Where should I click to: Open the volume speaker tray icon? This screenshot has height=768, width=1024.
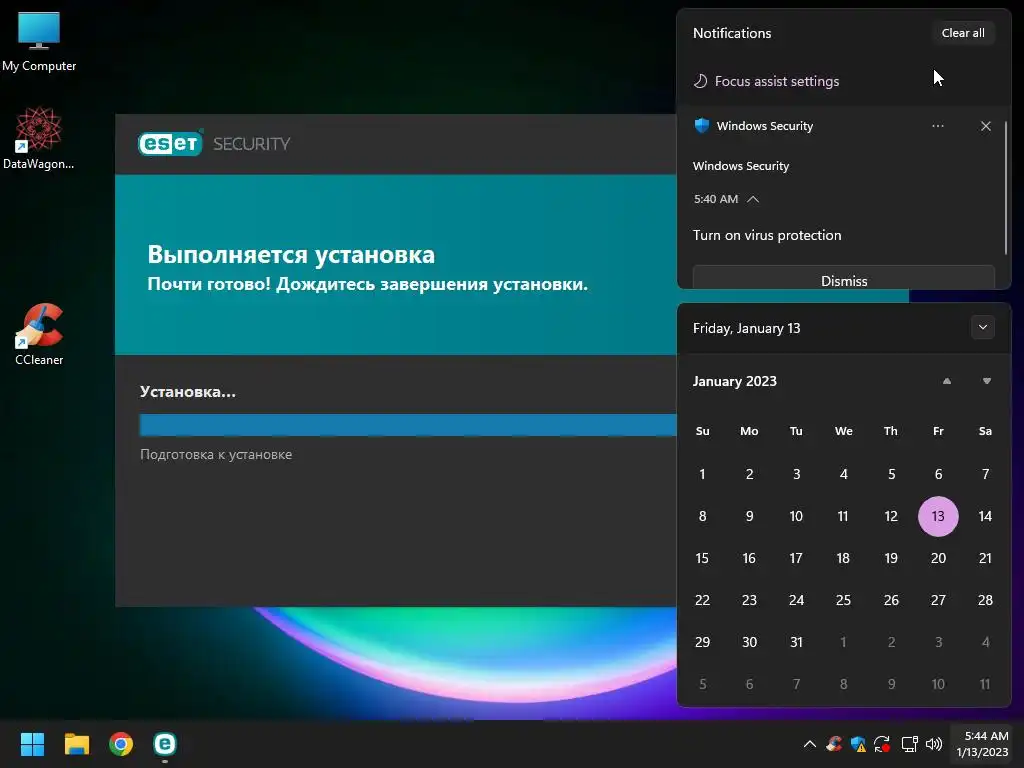click(x=934, y=744)
